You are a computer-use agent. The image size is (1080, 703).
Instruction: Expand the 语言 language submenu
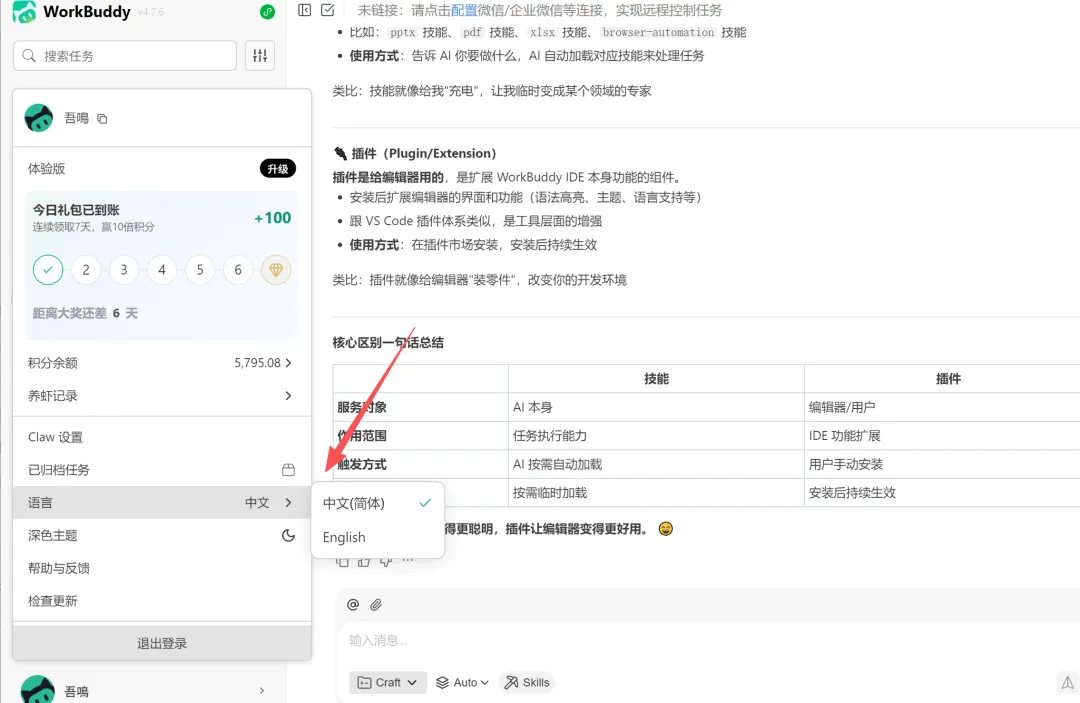point(162,503)
